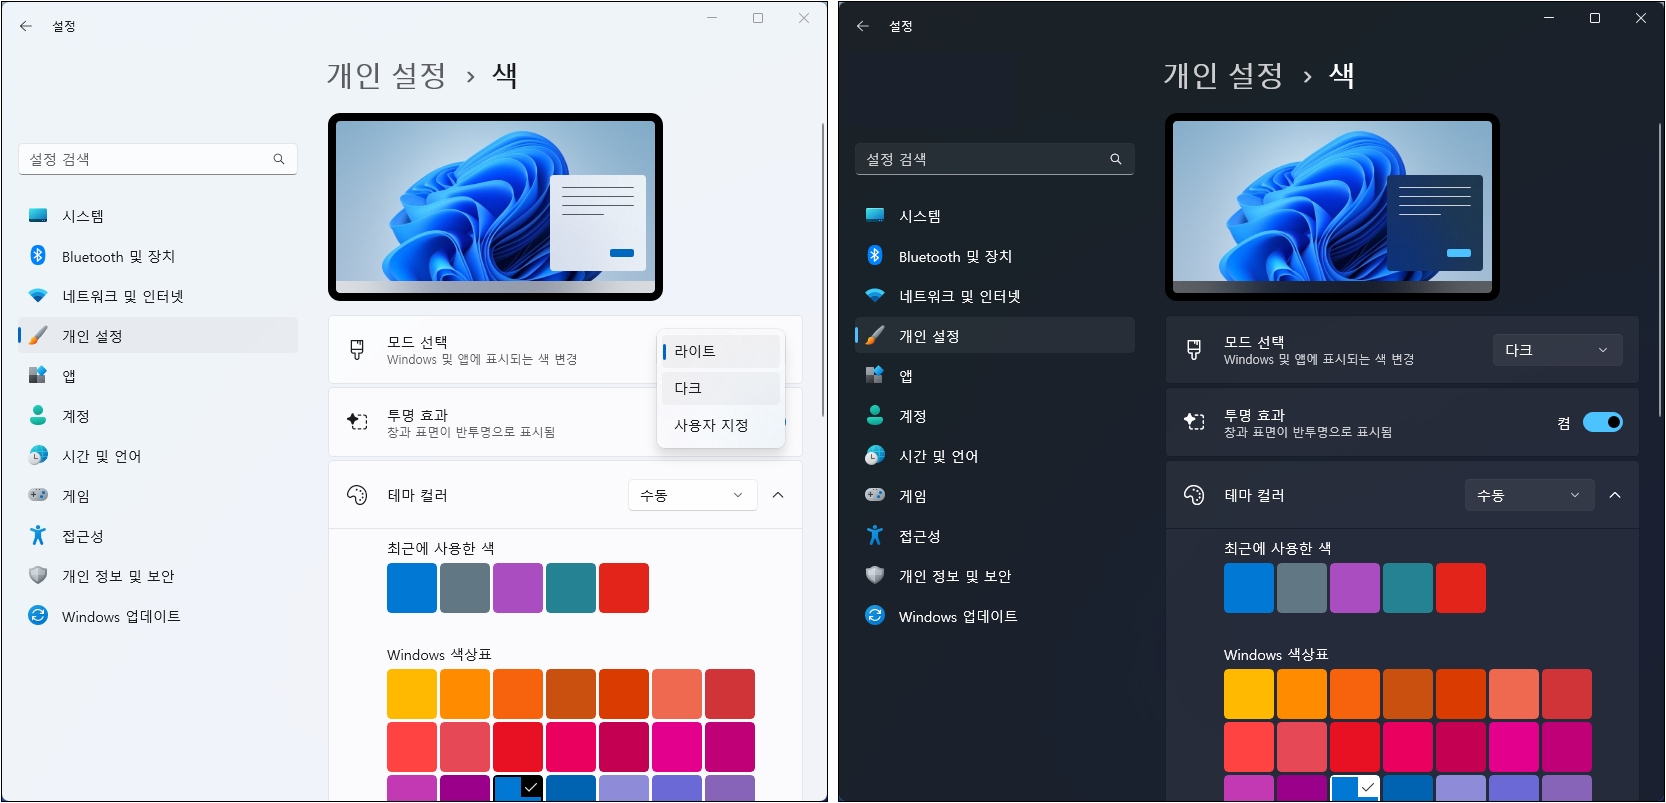This screenshot has width=1666, height=803.
Task: Click the Windows 업데이트 icon in the light window
Action: click(x=38, y=615)
